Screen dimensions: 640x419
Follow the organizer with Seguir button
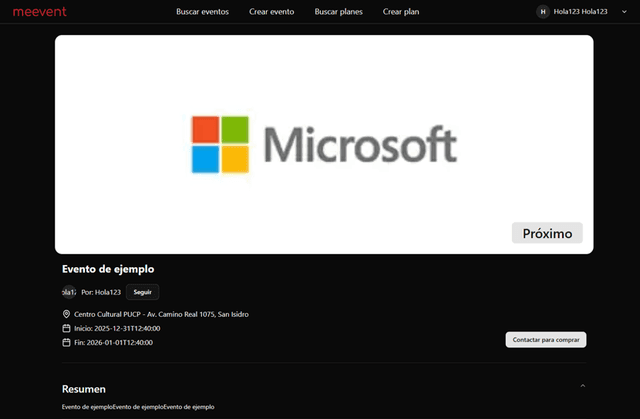pos(142,292)
